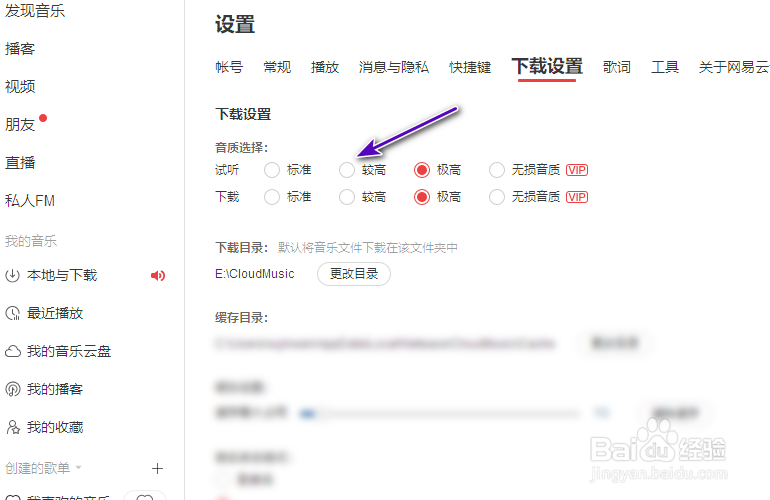770x500 pixels.
Task: Open 本地与下载 page
Action: coord(62,276)
